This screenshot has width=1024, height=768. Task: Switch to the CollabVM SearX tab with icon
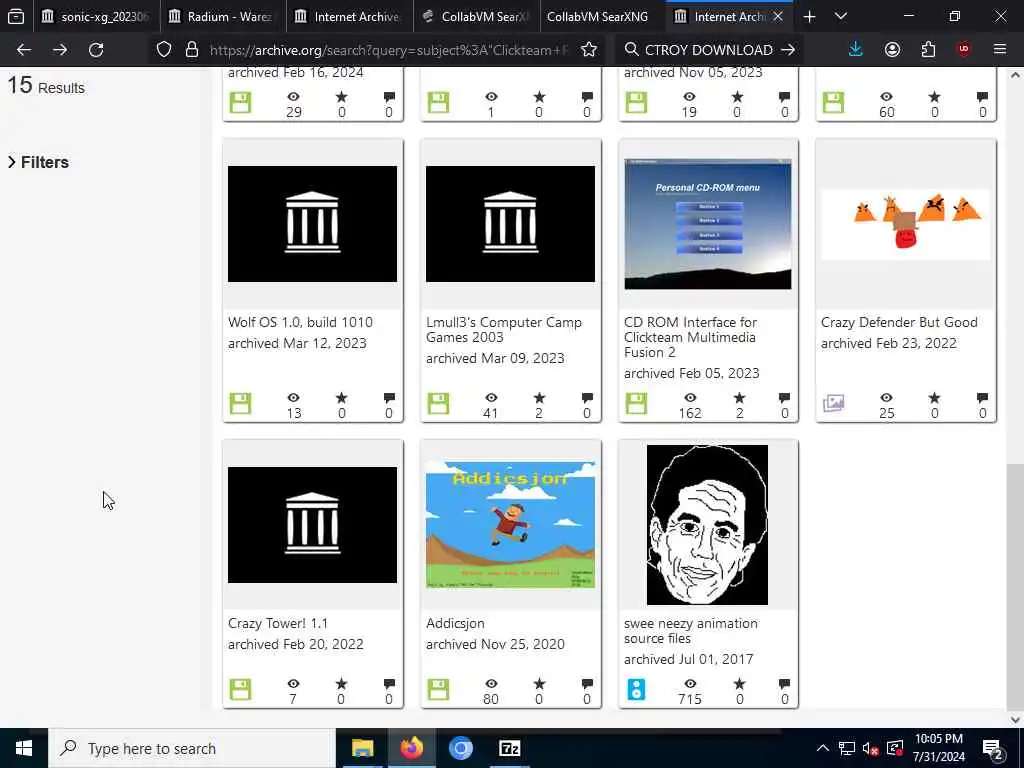(x=477, y=17)
